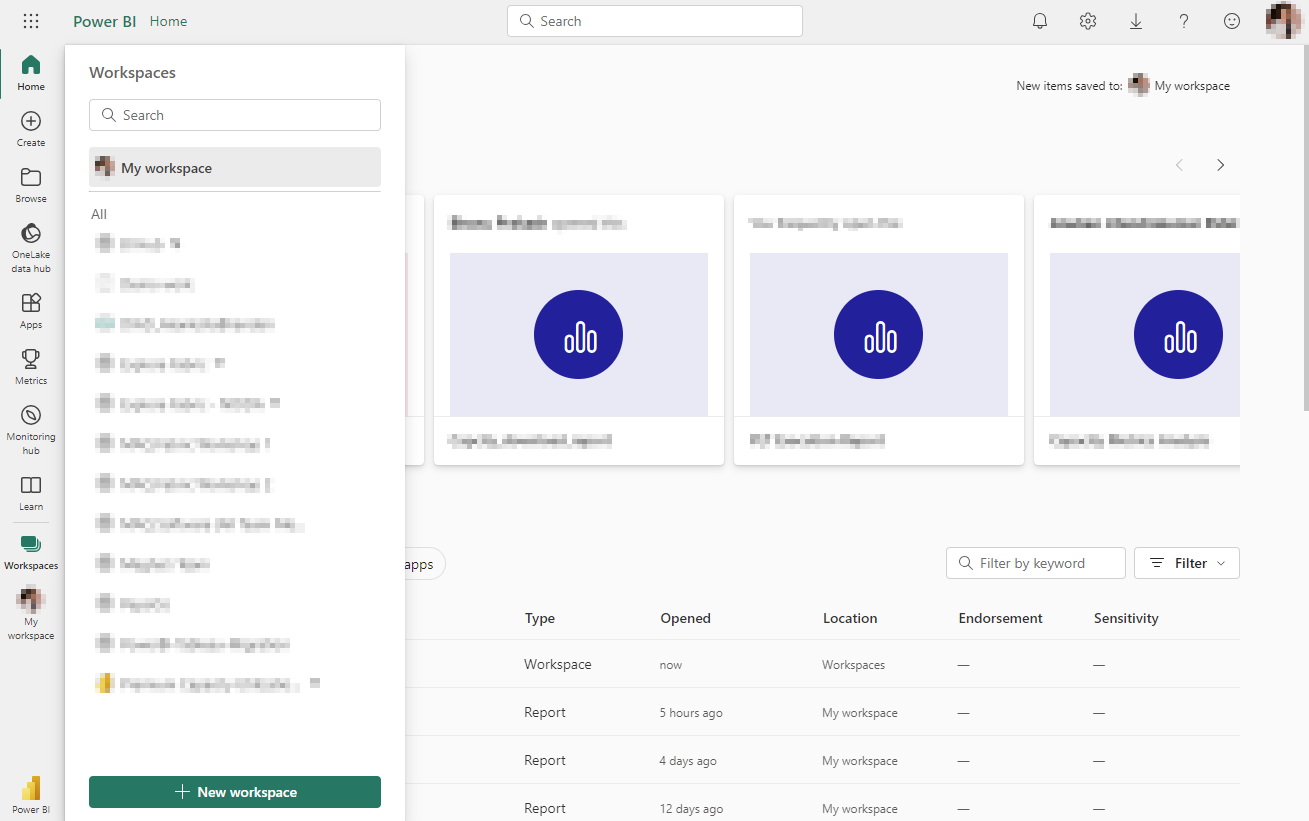
Task: Click the Home breadcrumb link
Action: click(168, 21)
